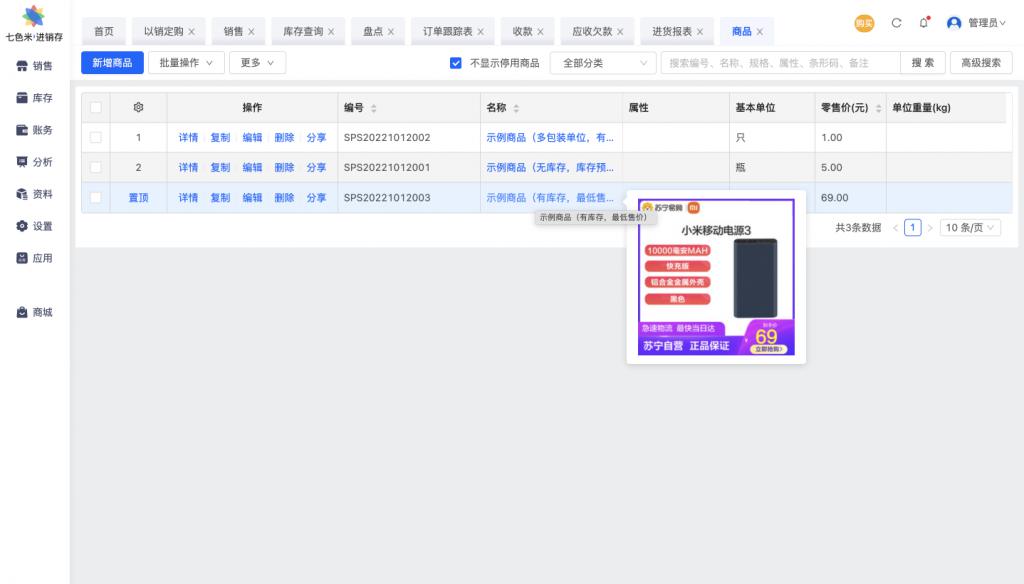
Task: Close the 销售 tab
Action: [x=251, y=31]
